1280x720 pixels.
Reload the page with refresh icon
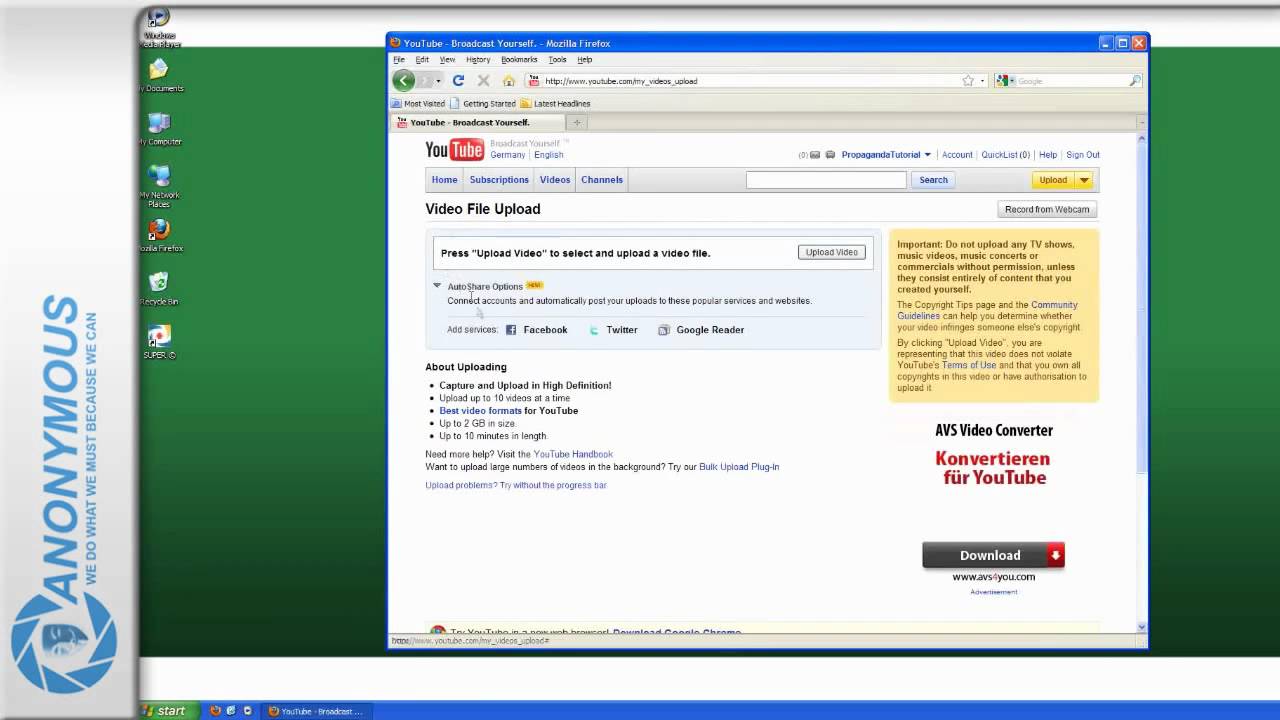coord(458,81)
